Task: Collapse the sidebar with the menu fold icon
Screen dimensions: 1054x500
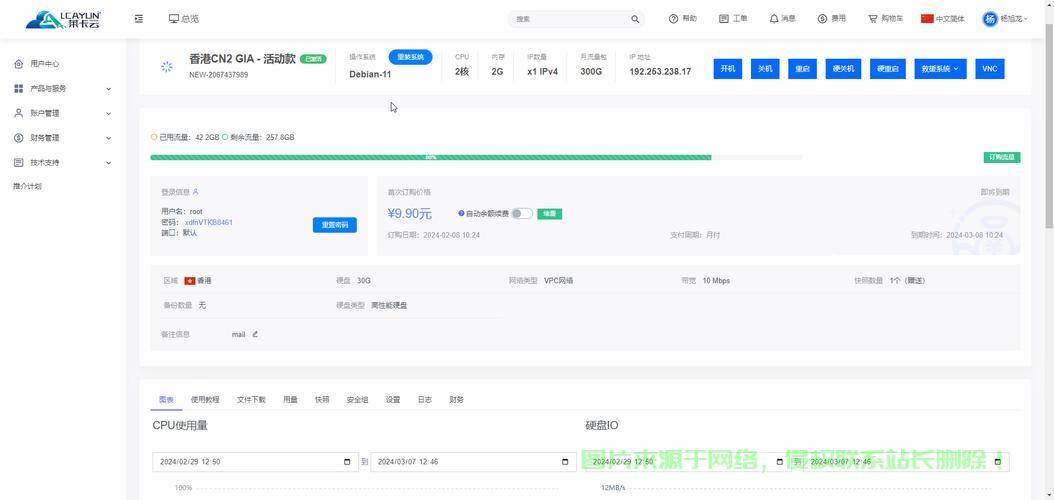Action: [139, 19]
